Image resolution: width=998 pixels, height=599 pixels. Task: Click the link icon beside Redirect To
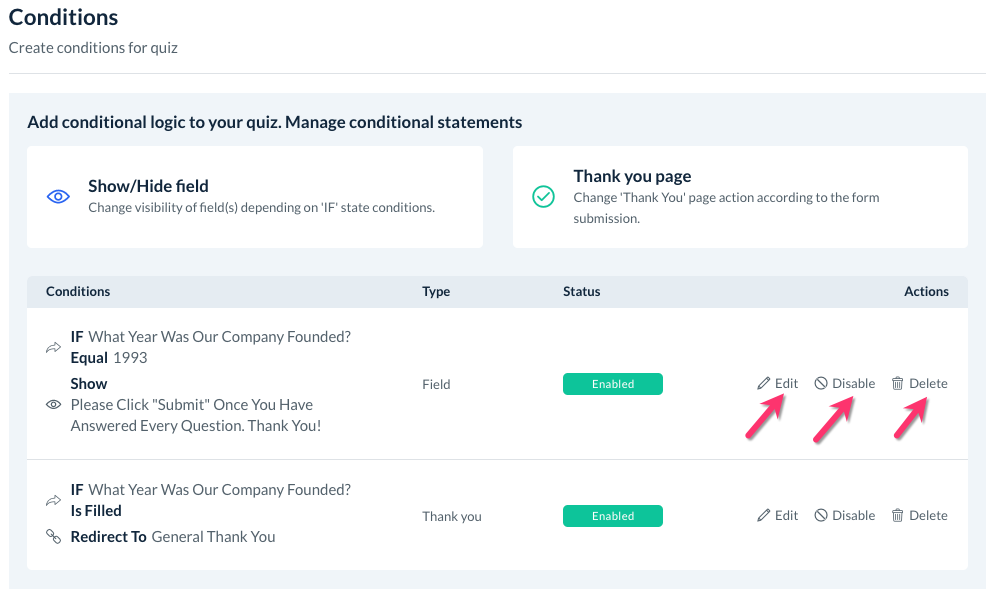tap(53, 537)
